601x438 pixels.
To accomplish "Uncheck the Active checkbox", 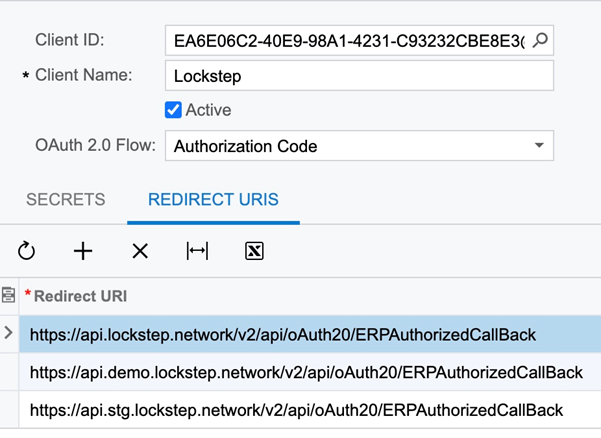I will (173, 110).
